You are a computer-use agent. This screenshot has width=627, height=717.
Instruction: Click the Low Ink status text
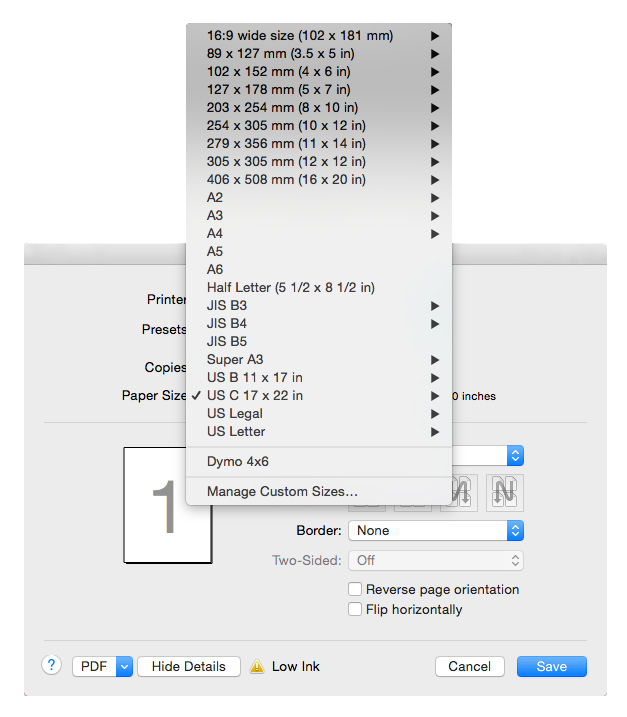click(x=295, y=667)
